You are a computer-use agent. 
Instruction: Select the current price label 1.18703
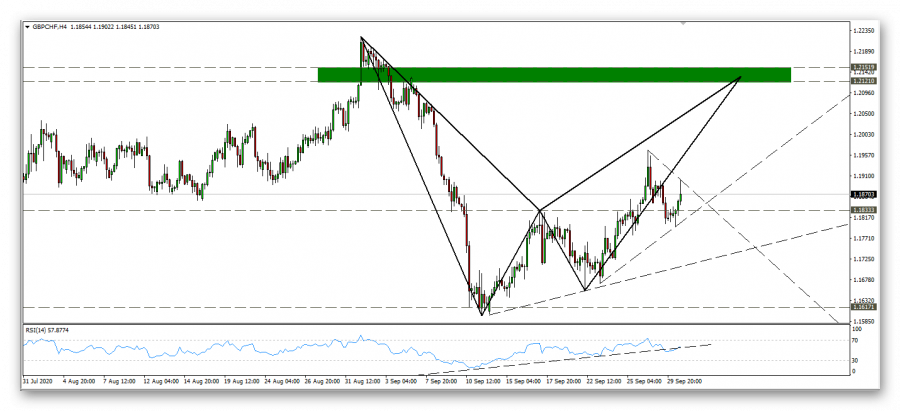[864, 194]
